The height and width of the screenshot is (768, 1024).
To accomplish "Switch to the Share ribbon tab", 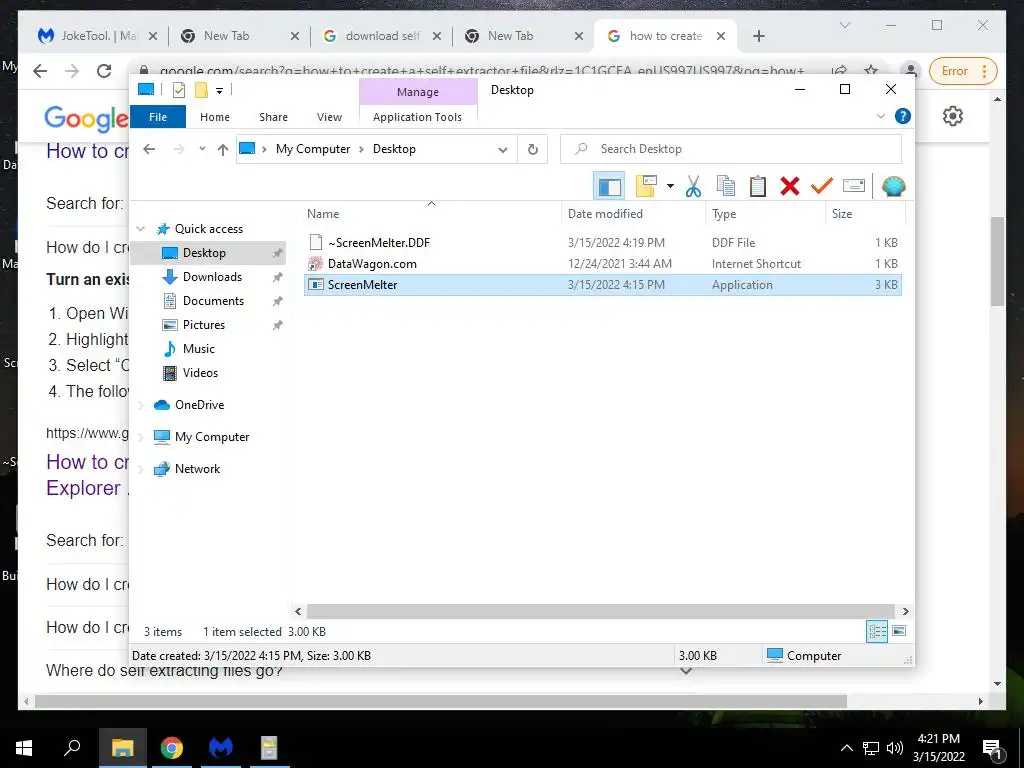I will (273, 117).
